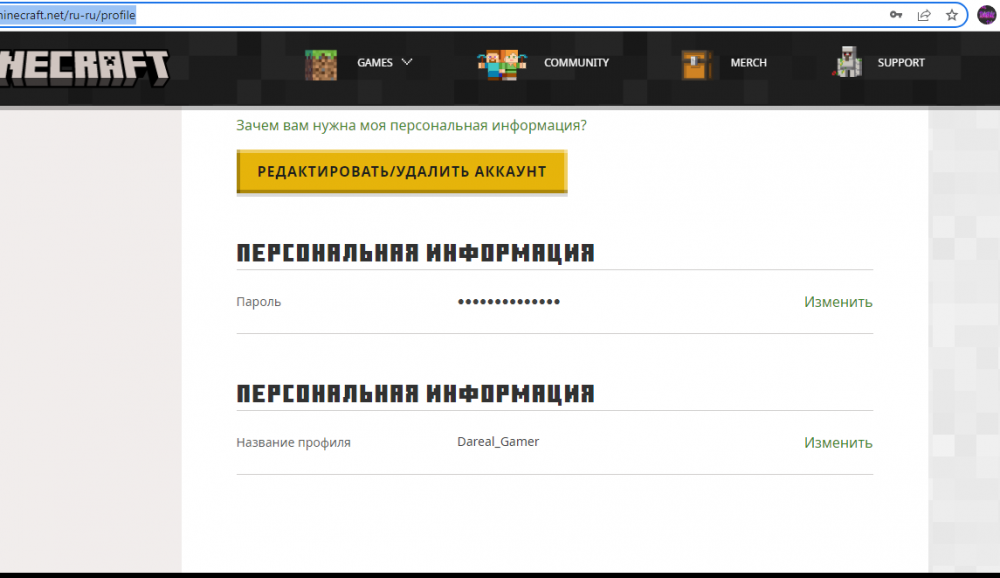Viewport: 1000px width, 578px height.
Task: Click the ПЕРСОНАЛЬНАЯ ИНФОРМАЦИЯ heading above Название профиля
Action: (415, 394)
